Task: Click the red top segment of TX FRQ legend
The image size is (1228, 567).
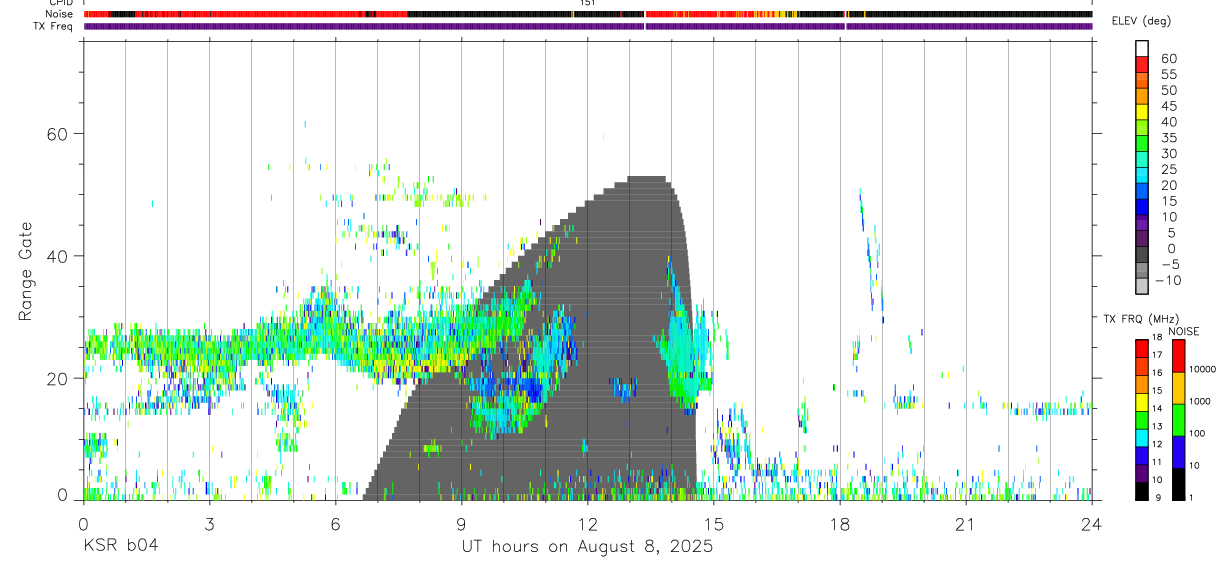Action: [x=1141, y=349]
